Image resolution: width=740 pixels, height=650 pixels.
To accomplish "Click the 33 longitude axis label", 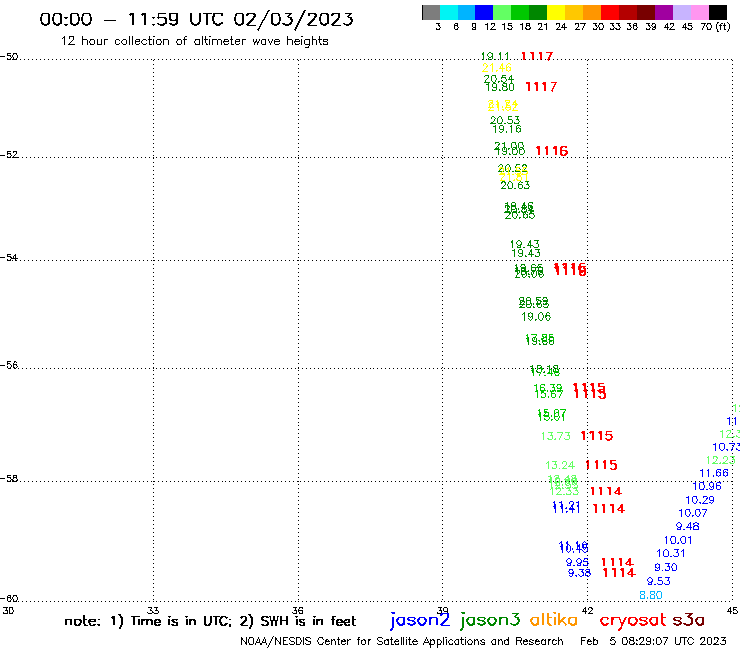I will [153, 610].
